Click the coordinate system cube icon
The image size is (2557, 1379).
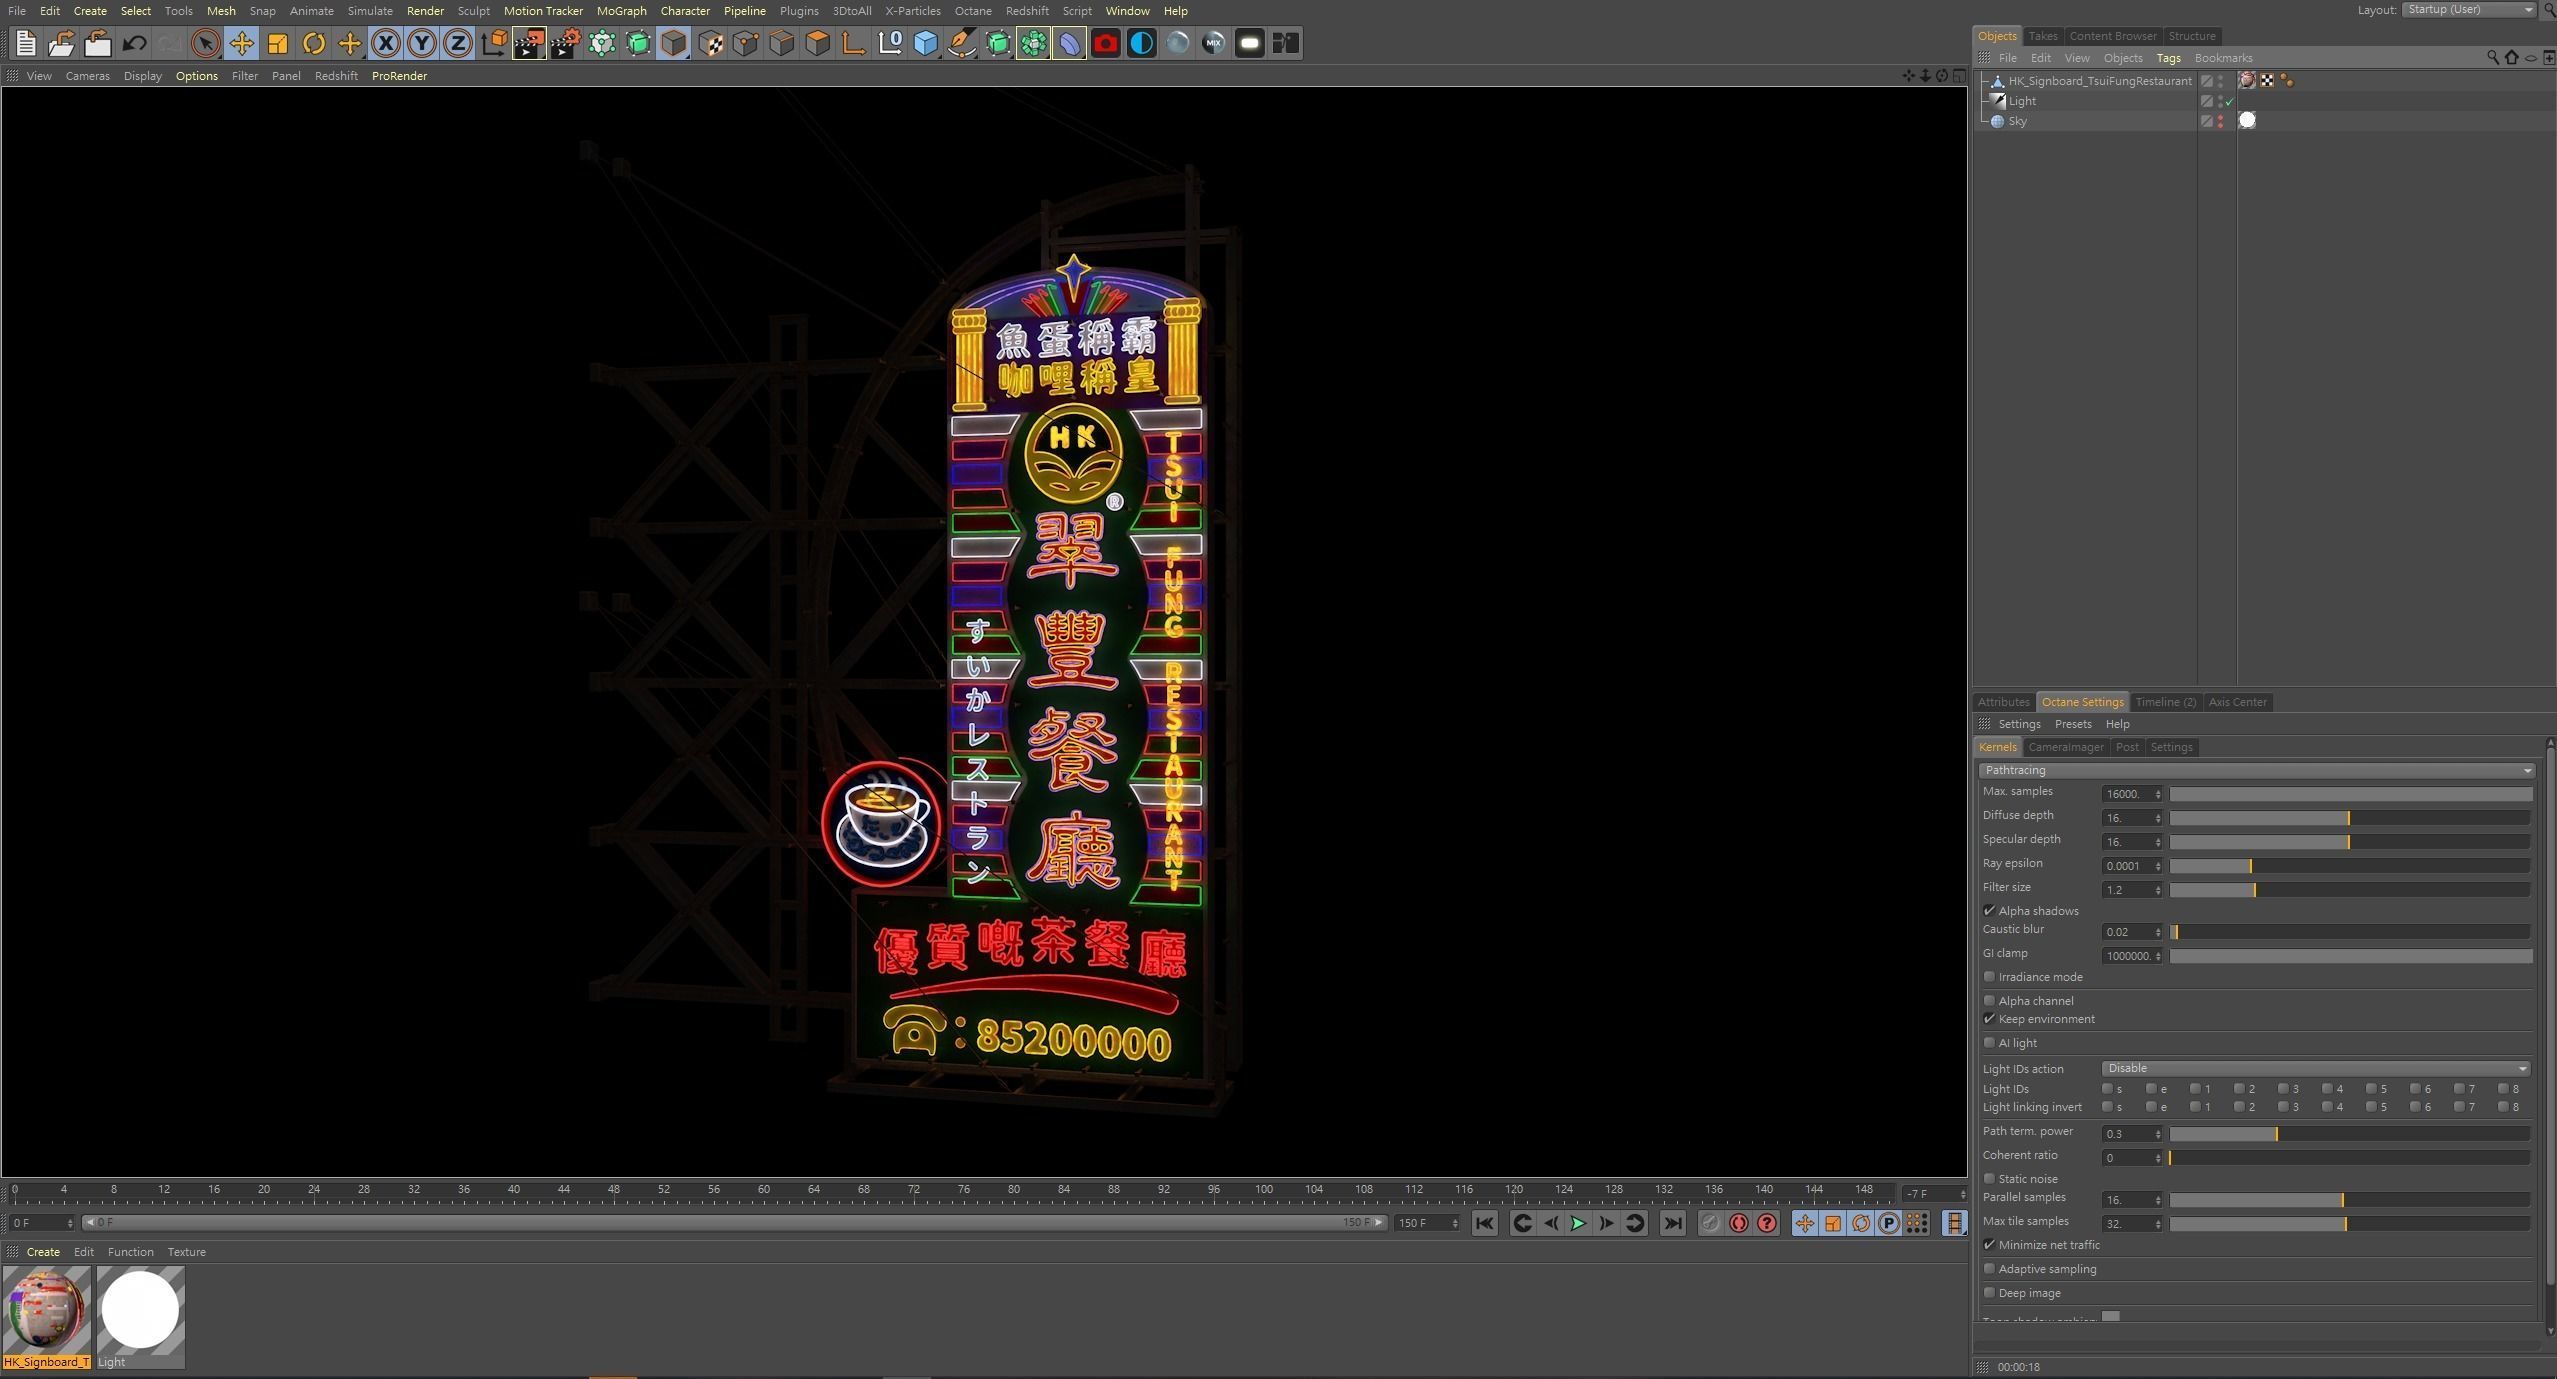point(493,43)
